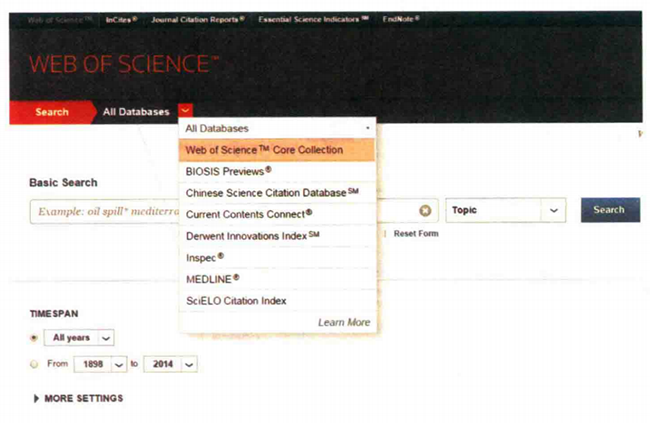
Task: Select the All years radio button
Action: (34, 338)
